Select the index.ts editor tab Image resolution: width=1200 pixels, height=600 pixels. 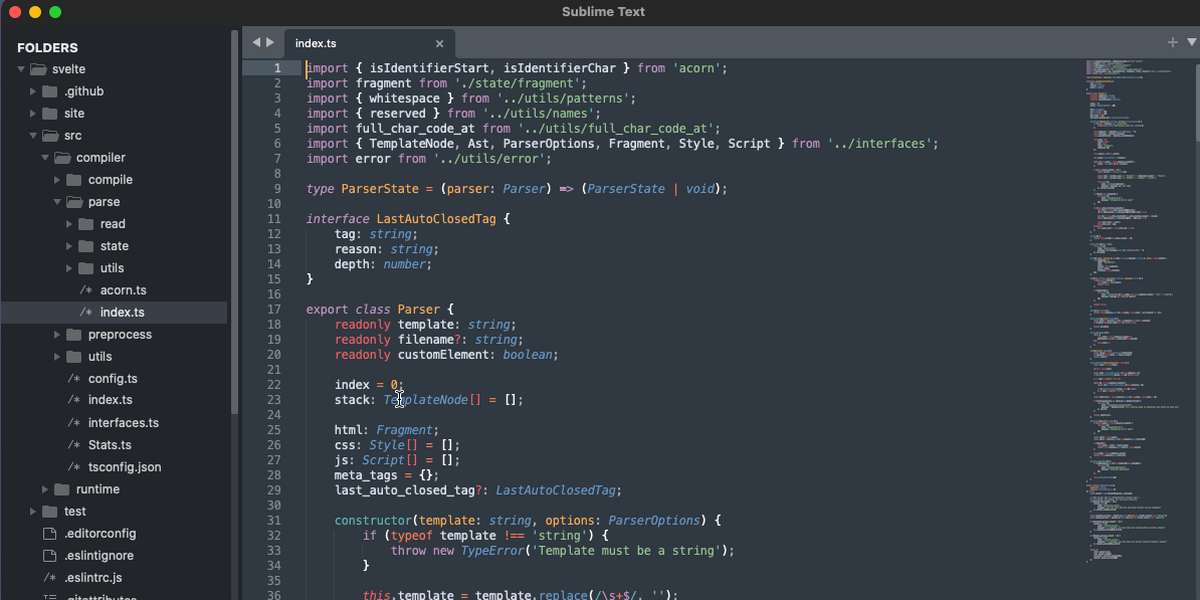tap(369, 44)
